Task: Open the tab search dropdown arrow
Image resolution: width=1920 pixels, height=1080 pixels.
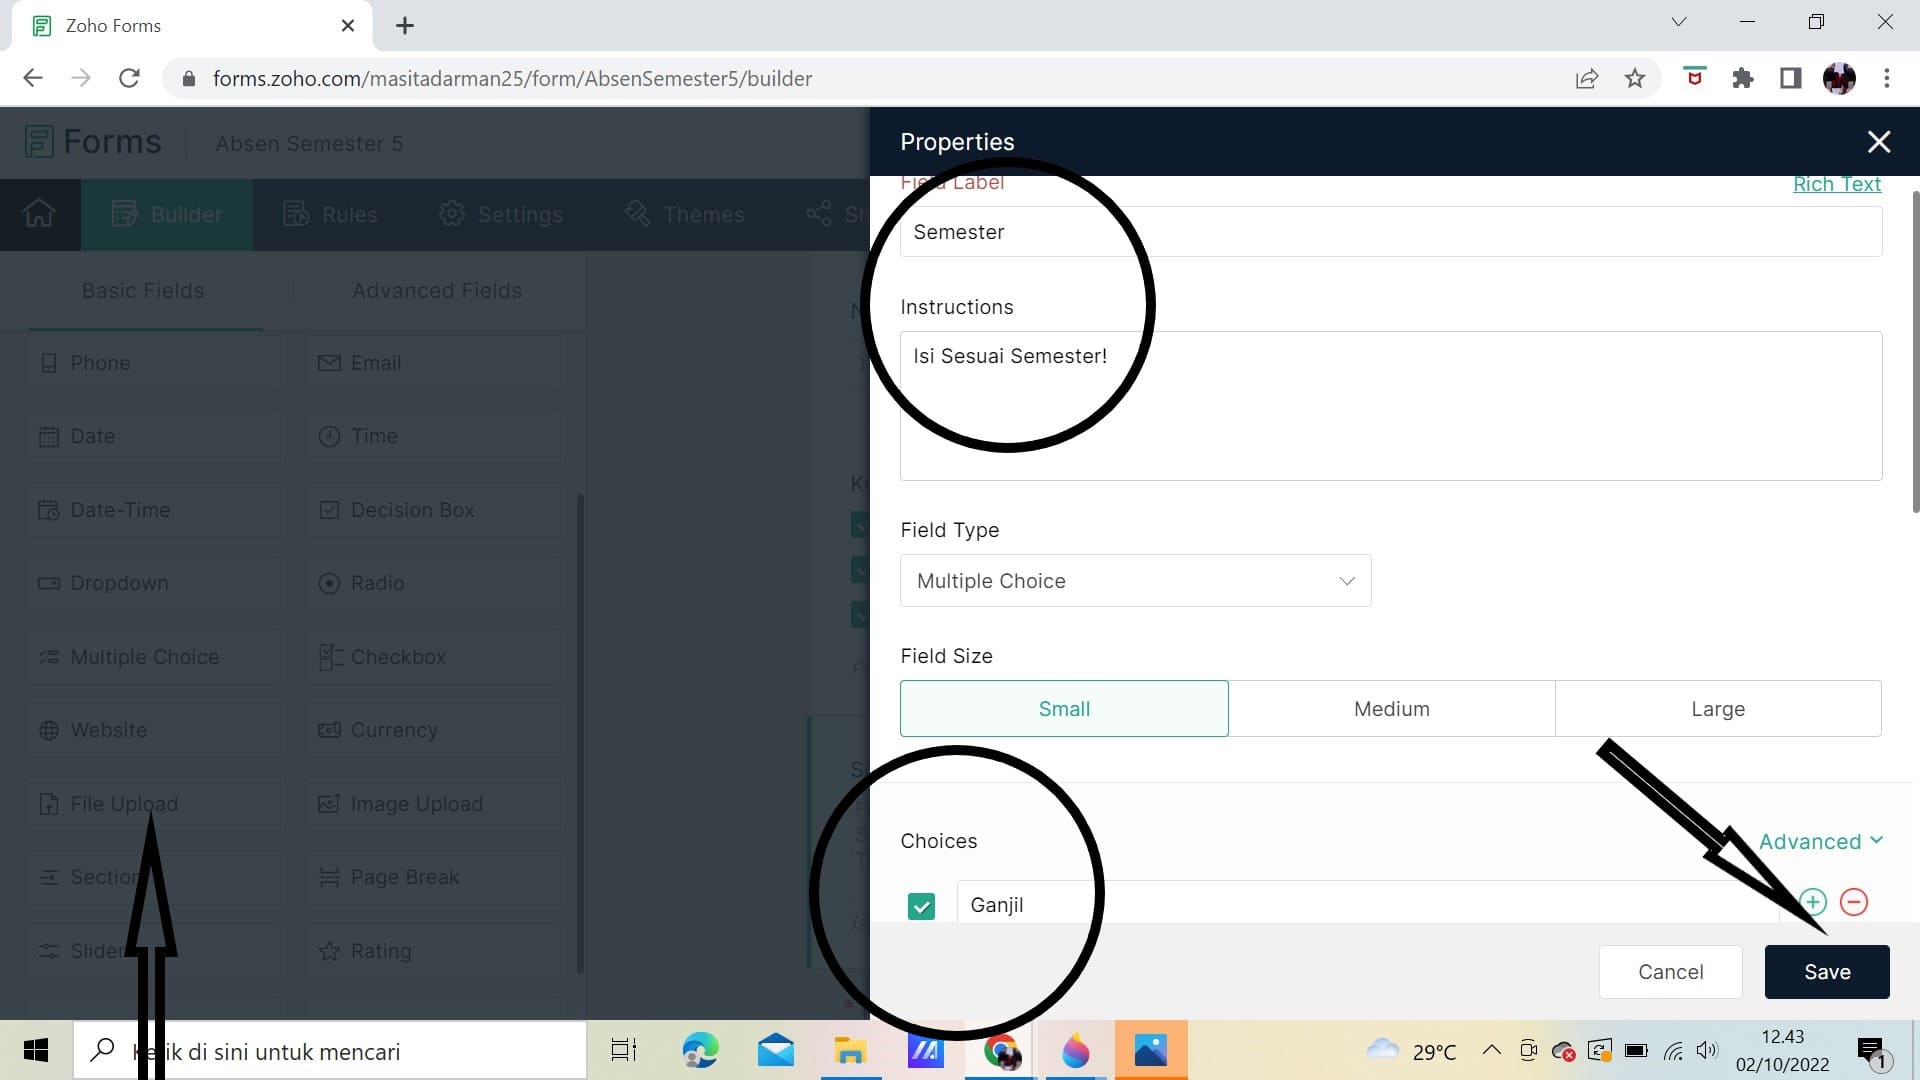Action: tap(1679, 22)
